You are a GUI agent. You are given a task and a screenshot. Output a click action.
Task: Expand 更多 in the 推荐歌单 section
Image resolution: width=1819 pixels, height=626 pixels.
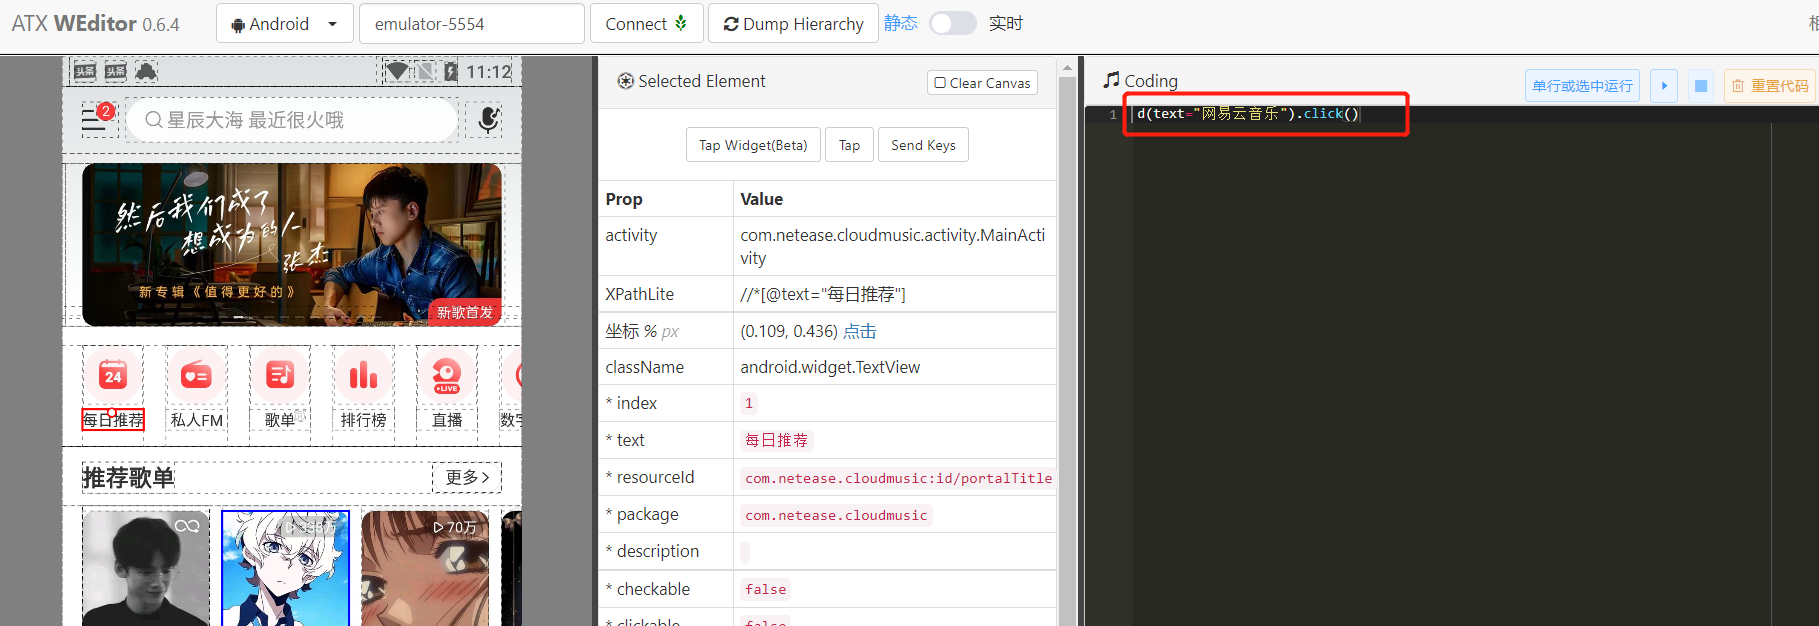click(x=467, y=477)
